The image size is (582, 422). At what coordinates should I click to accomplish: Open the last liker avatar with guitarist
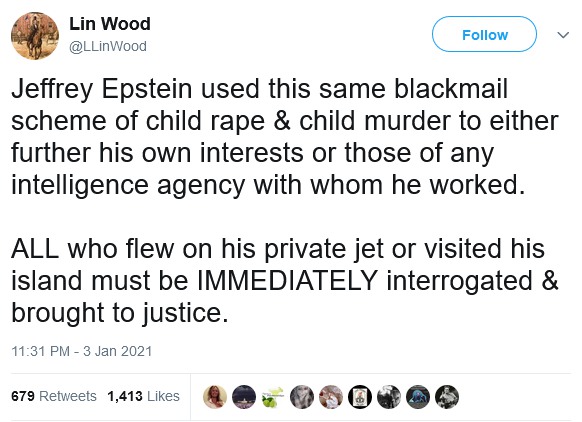pos(447,397)
